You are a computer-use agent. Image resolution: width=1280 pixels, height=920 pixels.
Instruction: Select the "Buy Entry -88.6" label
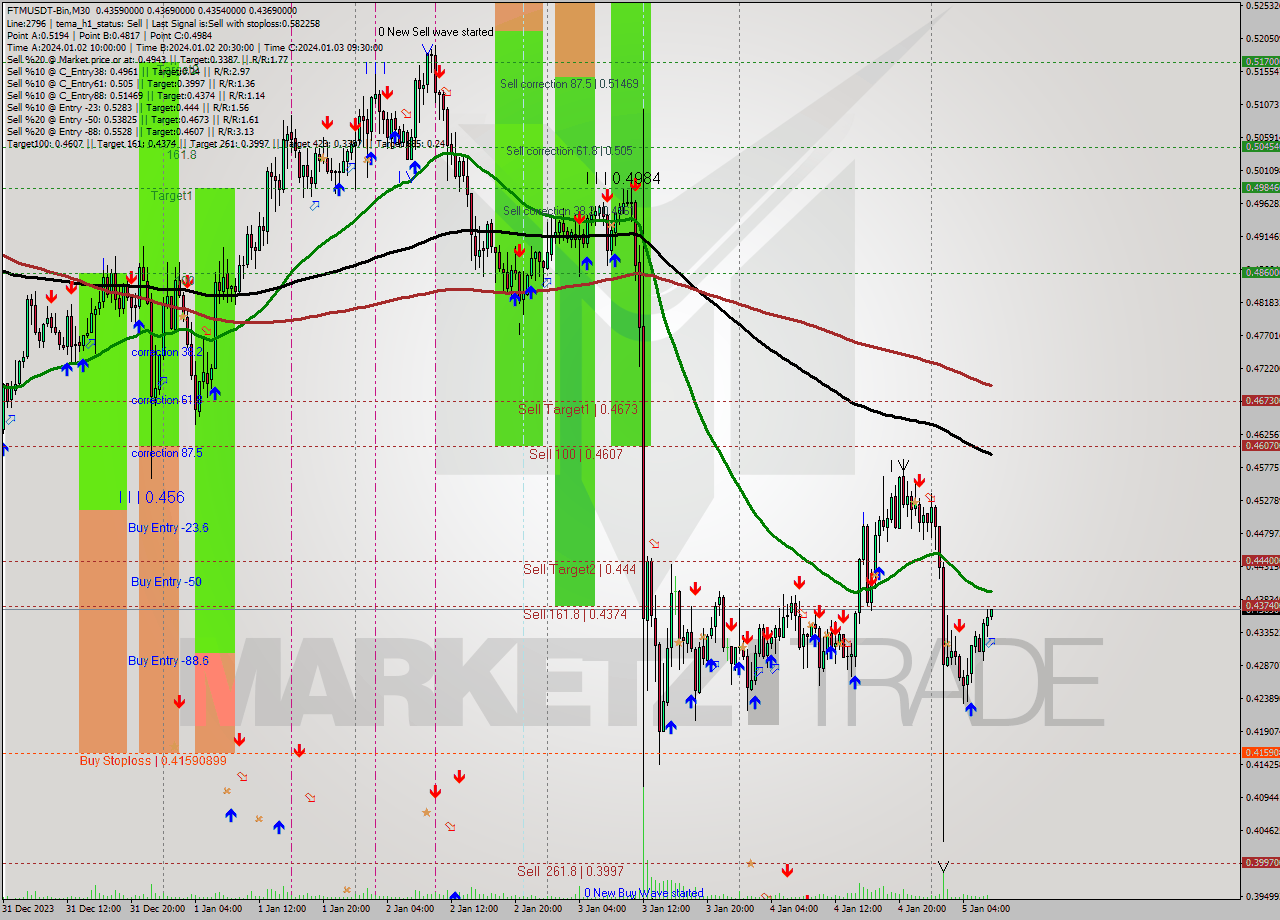click(168, 661)
